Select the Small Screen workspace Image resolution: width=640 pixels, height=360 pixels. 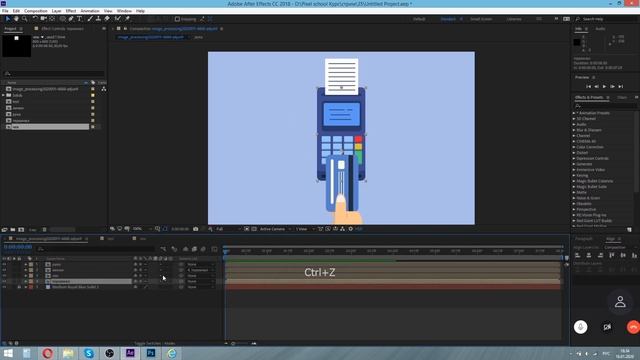point(481,19)
